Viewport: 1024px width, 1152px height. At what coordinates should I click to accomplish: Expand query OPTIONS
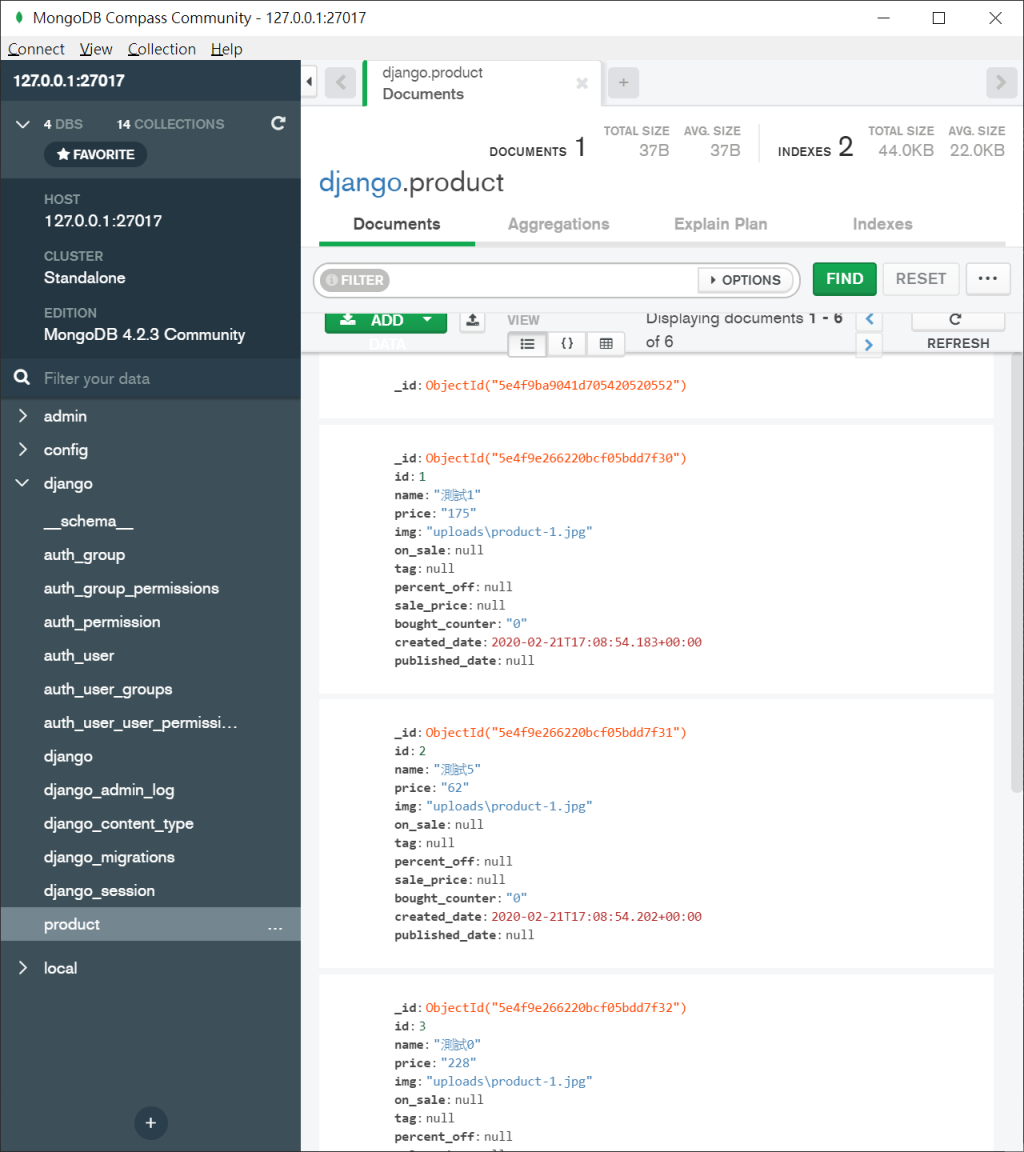[745, 280]
